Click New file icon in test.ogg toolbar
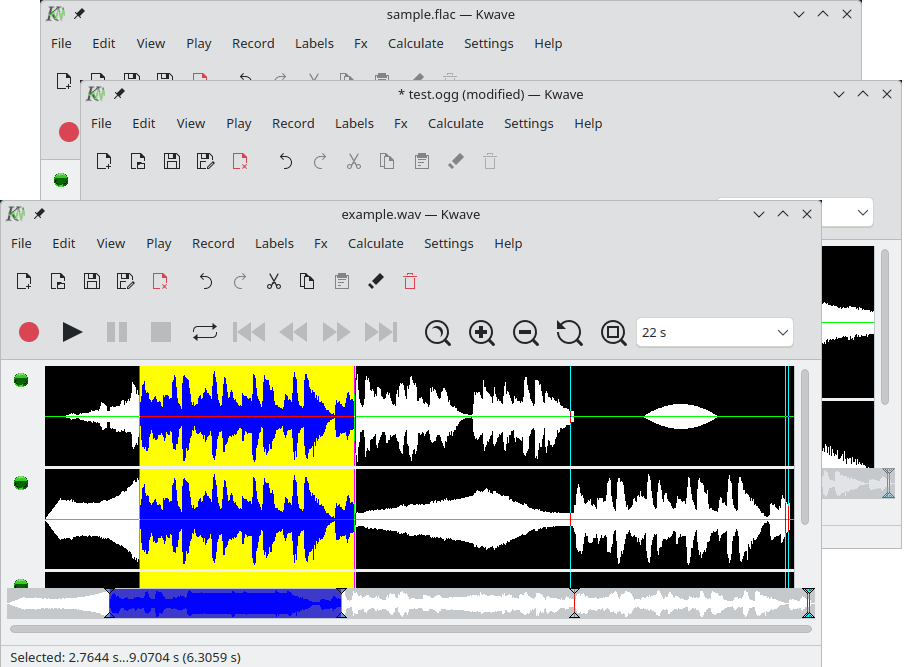The image size is (906, 667). (104, 161)
